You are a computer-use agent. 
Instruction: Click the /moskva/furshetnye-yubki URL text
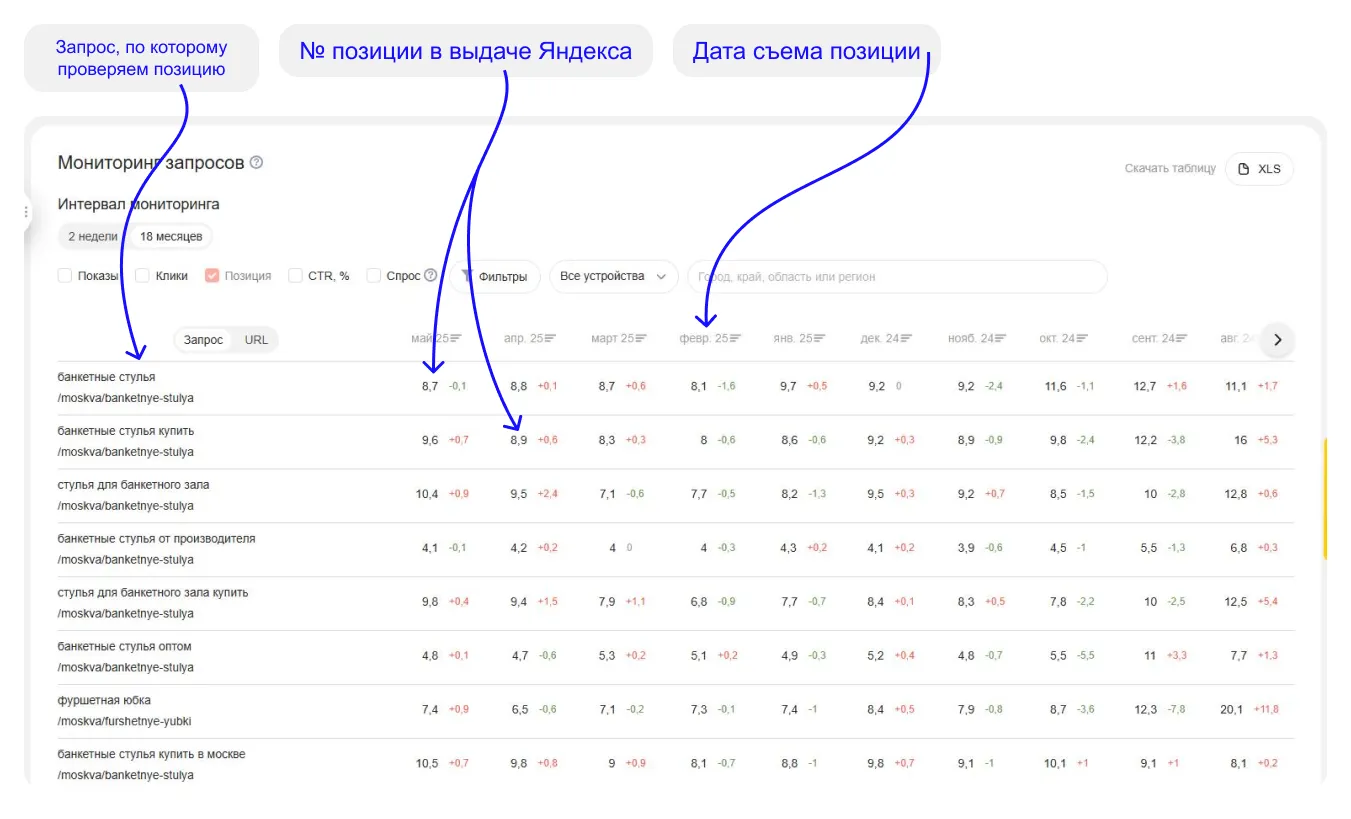(124, 721)
